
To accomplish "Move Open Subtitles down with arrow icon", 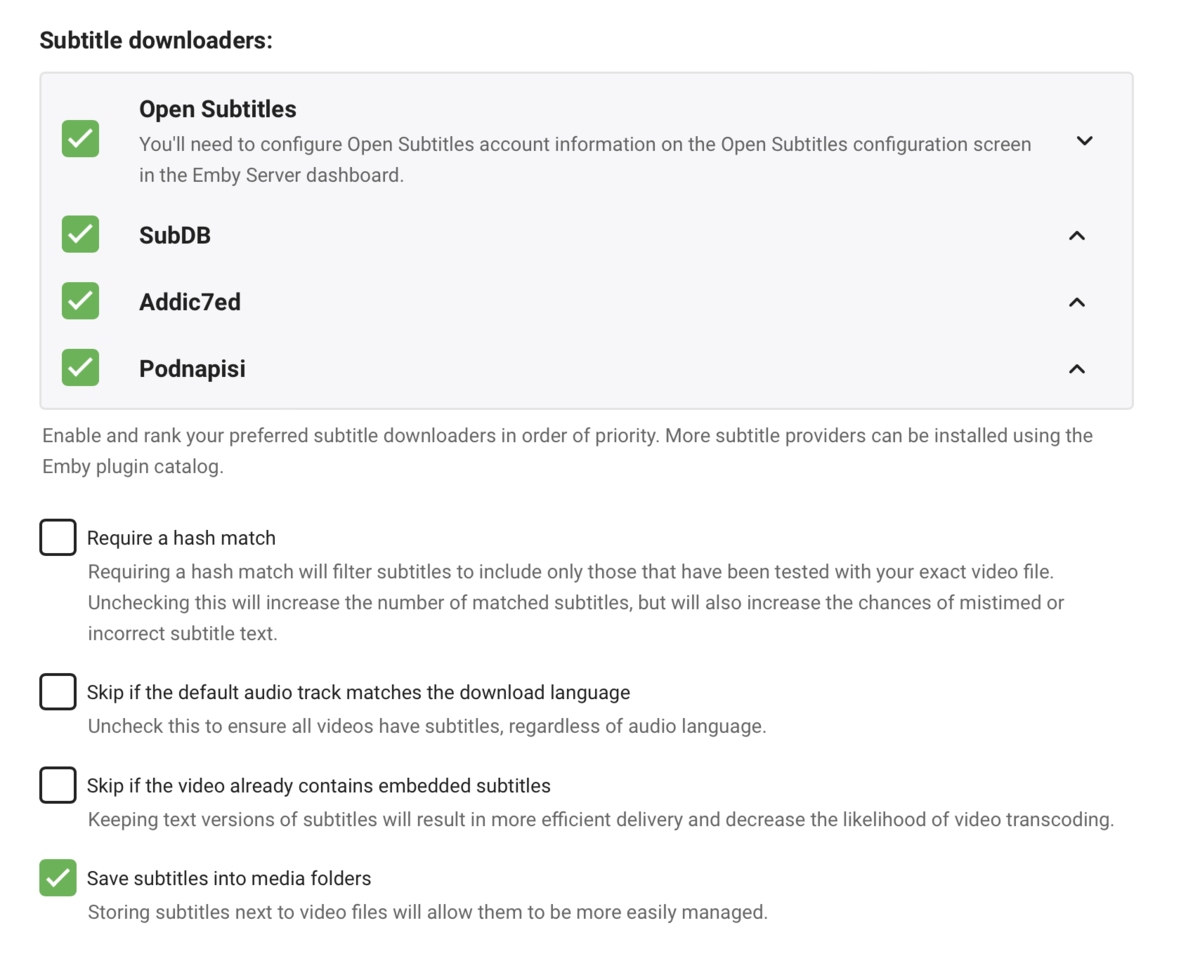I will [x=1084, y=141].
